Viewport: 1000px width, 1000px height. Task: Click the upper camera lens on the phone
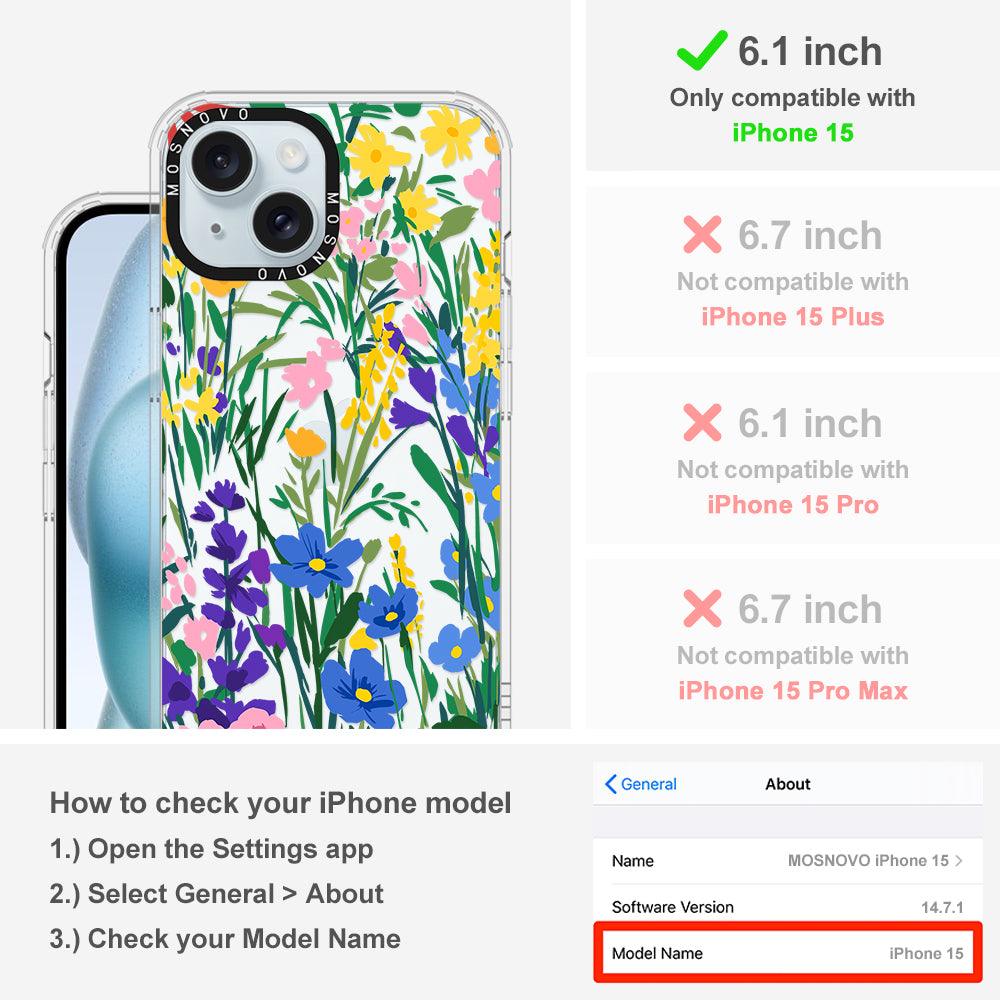221,161
